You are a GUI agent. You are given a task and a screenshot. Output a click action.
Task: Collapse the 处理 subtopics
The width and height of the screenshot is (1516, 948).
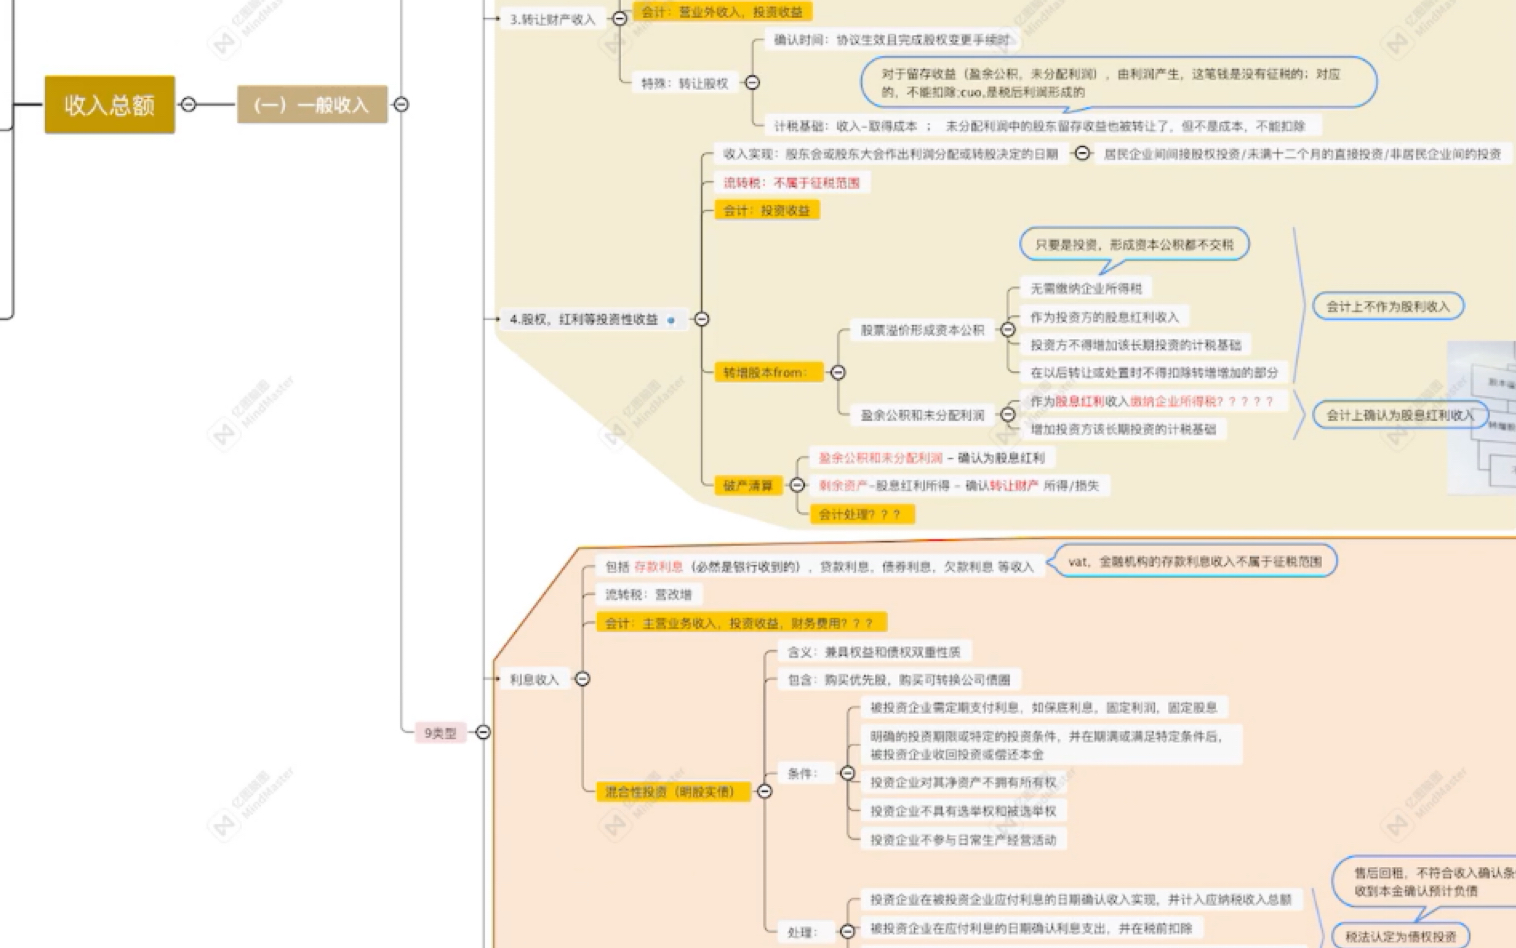click(x=847, y=931)
